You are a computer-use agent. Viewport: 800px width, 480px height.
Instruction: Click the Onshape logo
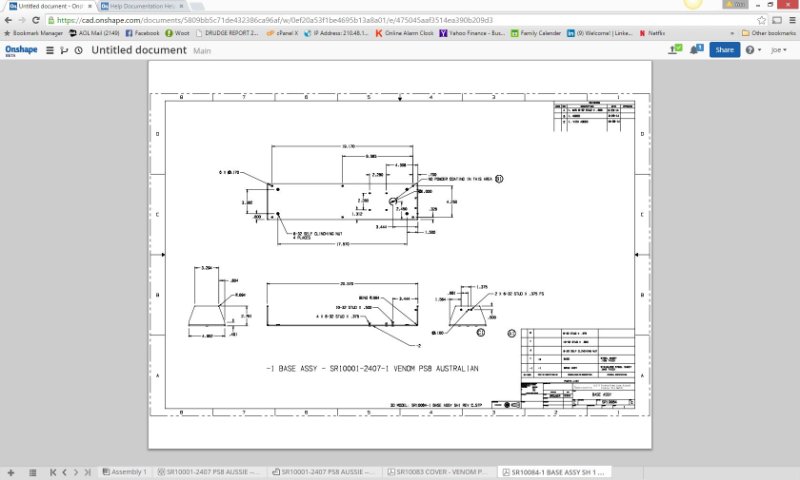(22, 49)
